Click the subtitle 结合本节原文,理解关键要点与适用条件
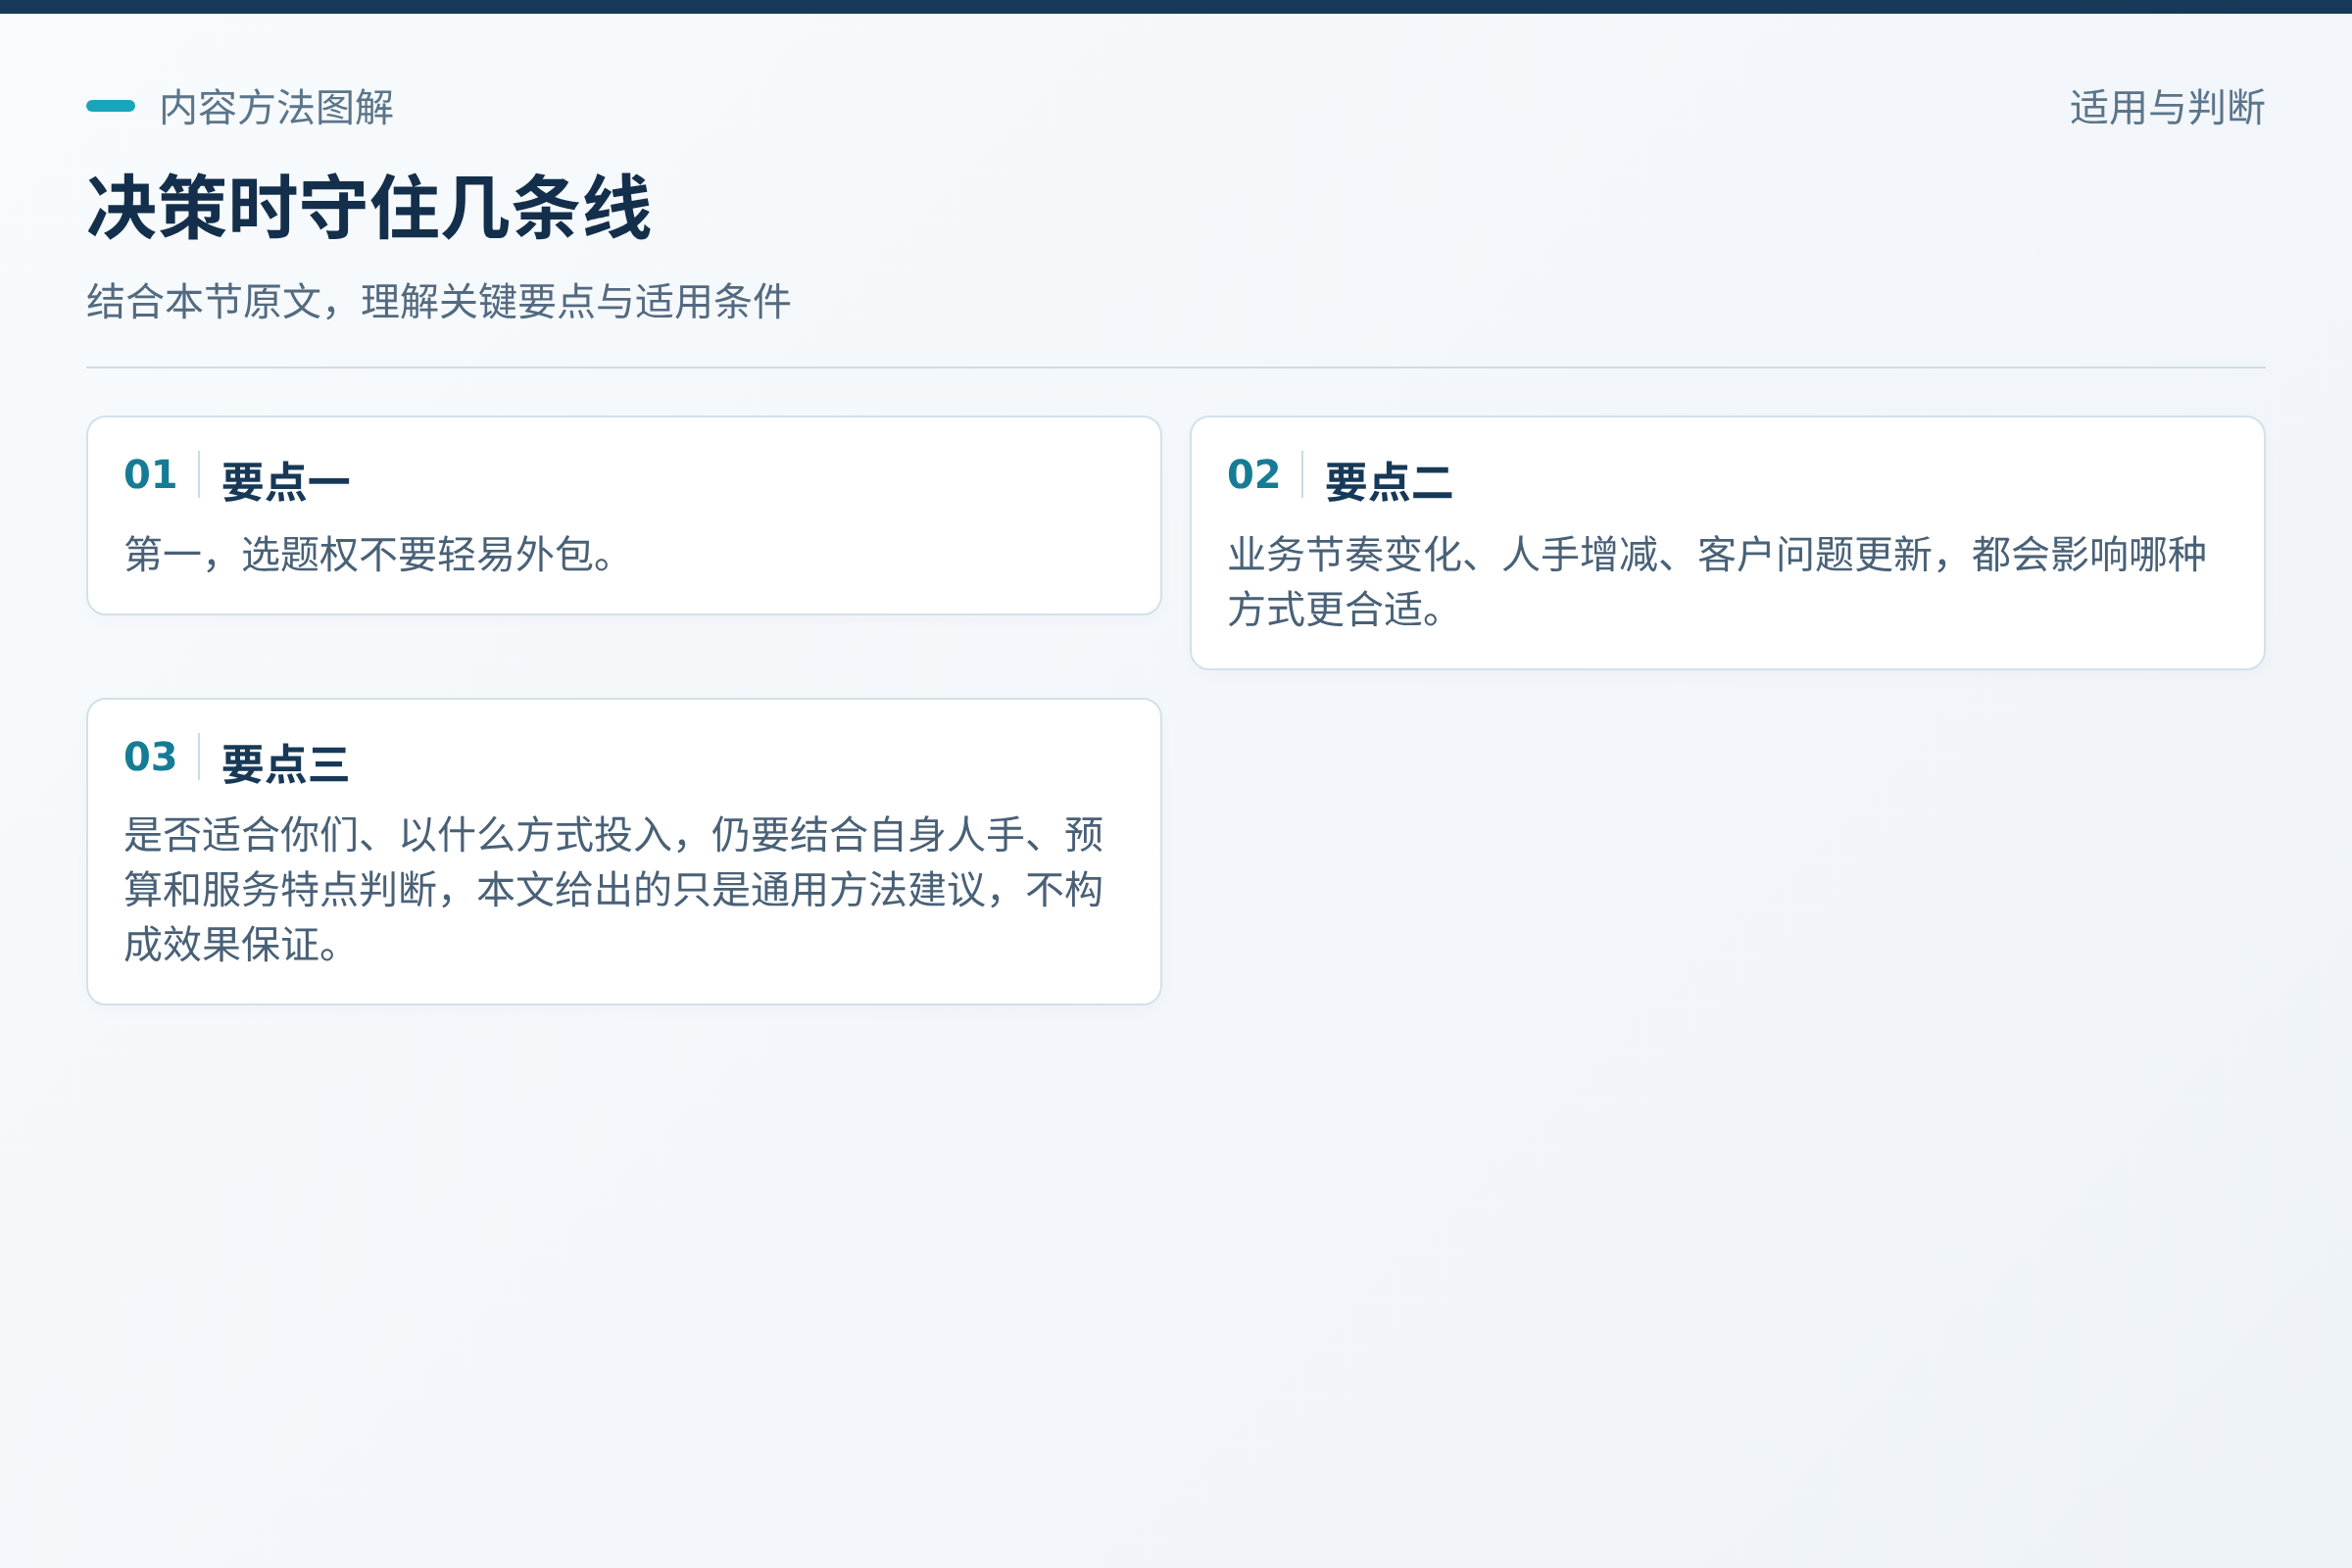Viewport: 2352px width, 1568px height. [438, 301]
